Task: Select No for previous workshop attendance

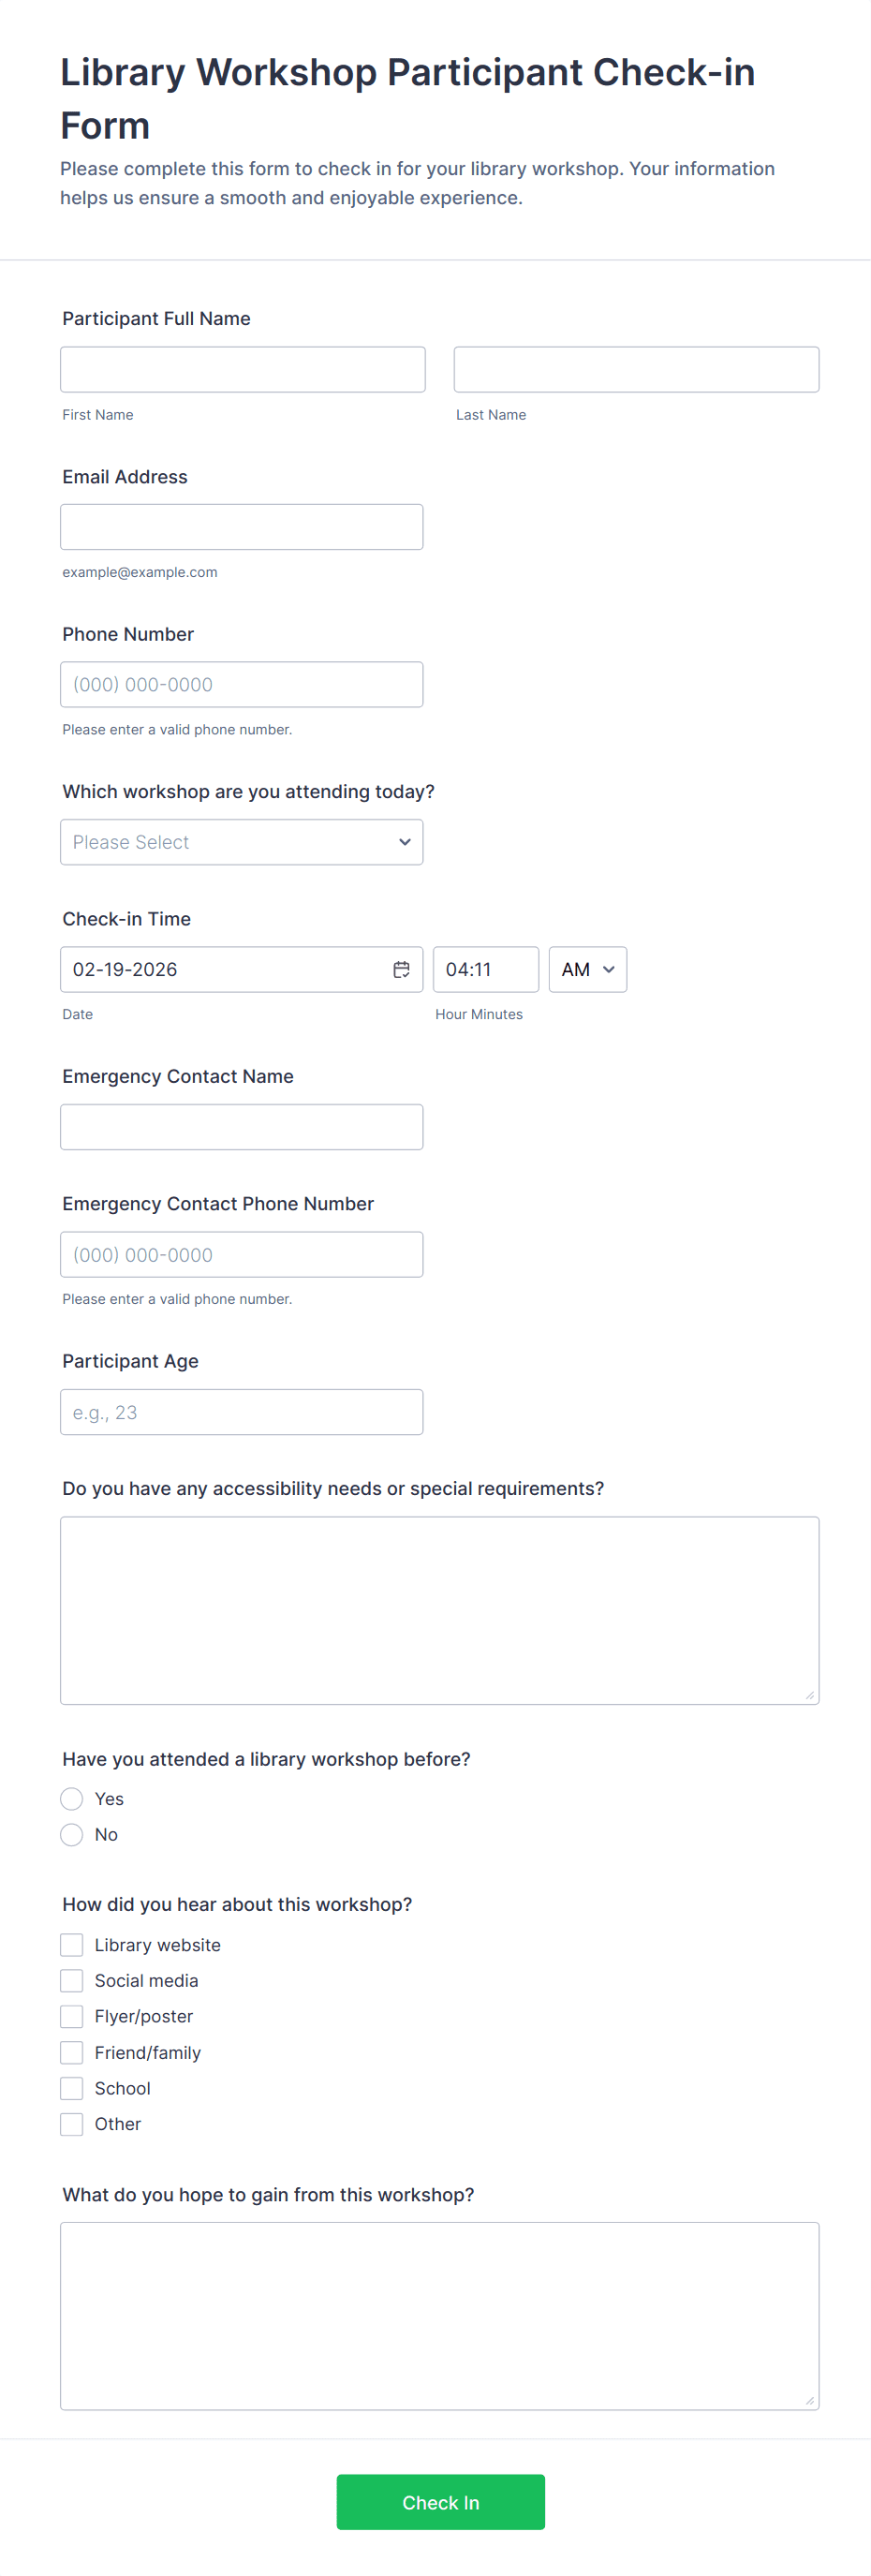Action: pos(72,1835)
